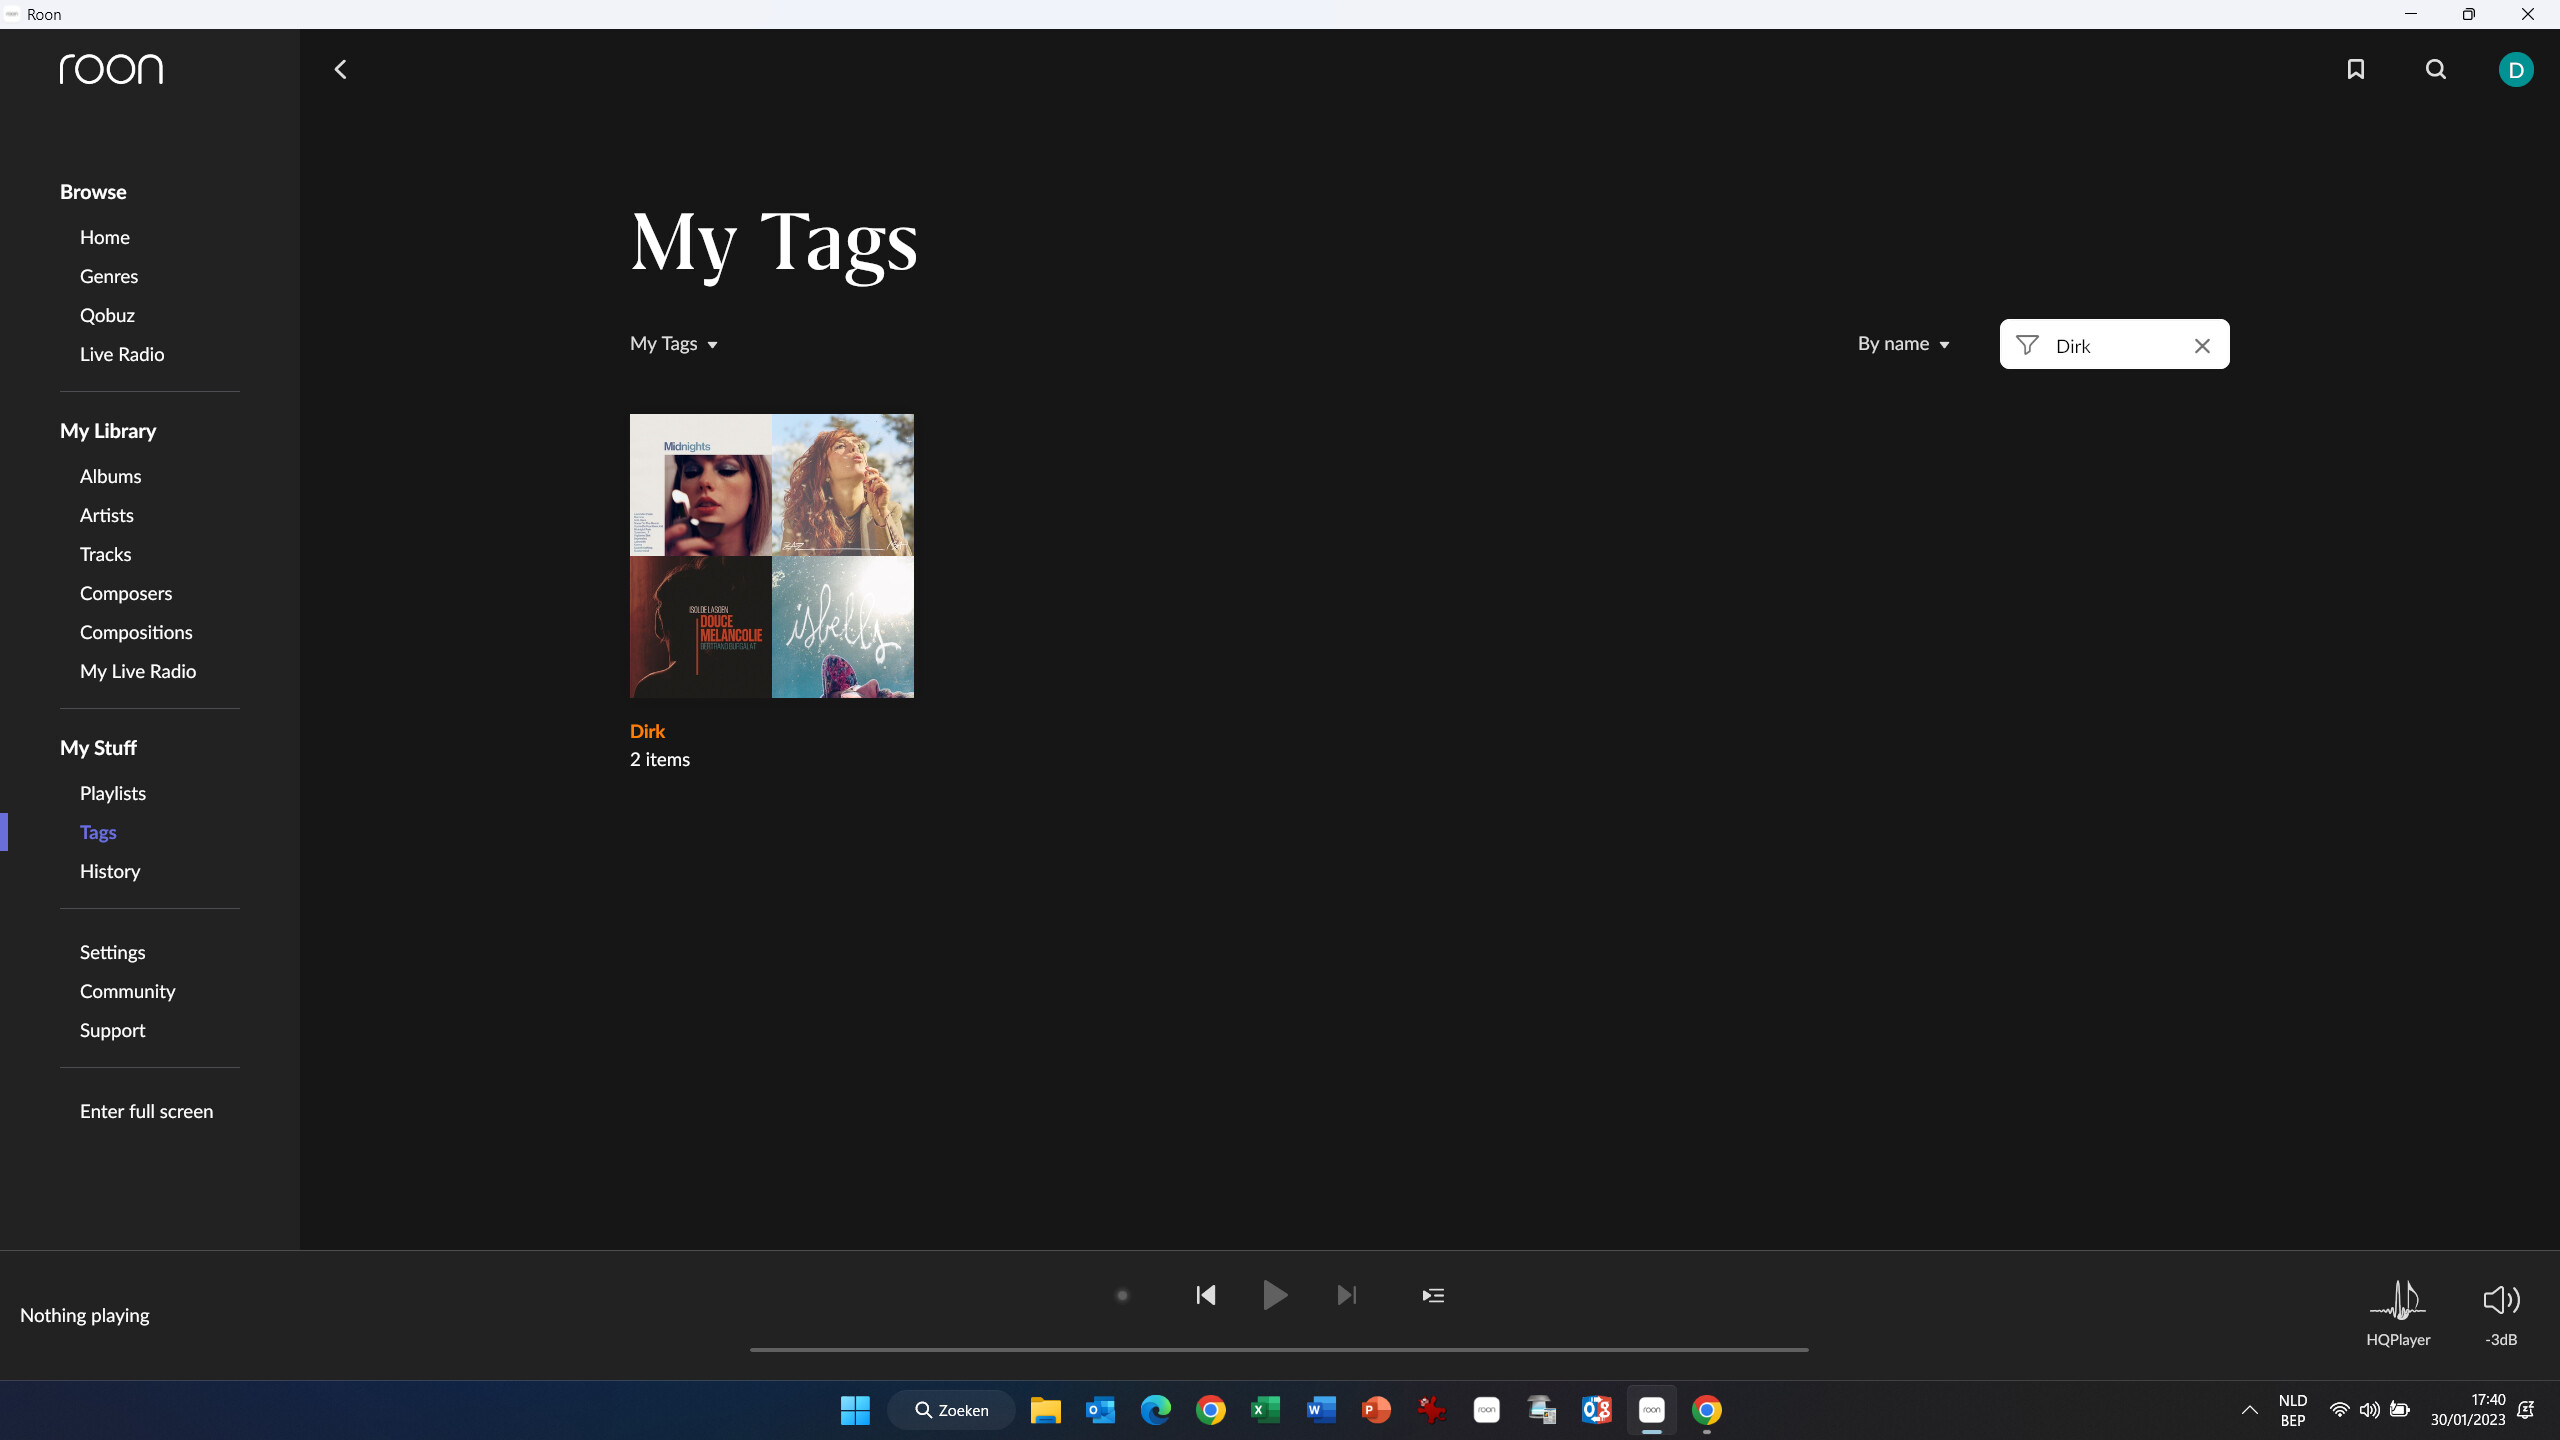Image resolution: width=2560 pixels, height=1440 pixels.
Task: Expand the My Tags dropdown
Action: [674, 344]
